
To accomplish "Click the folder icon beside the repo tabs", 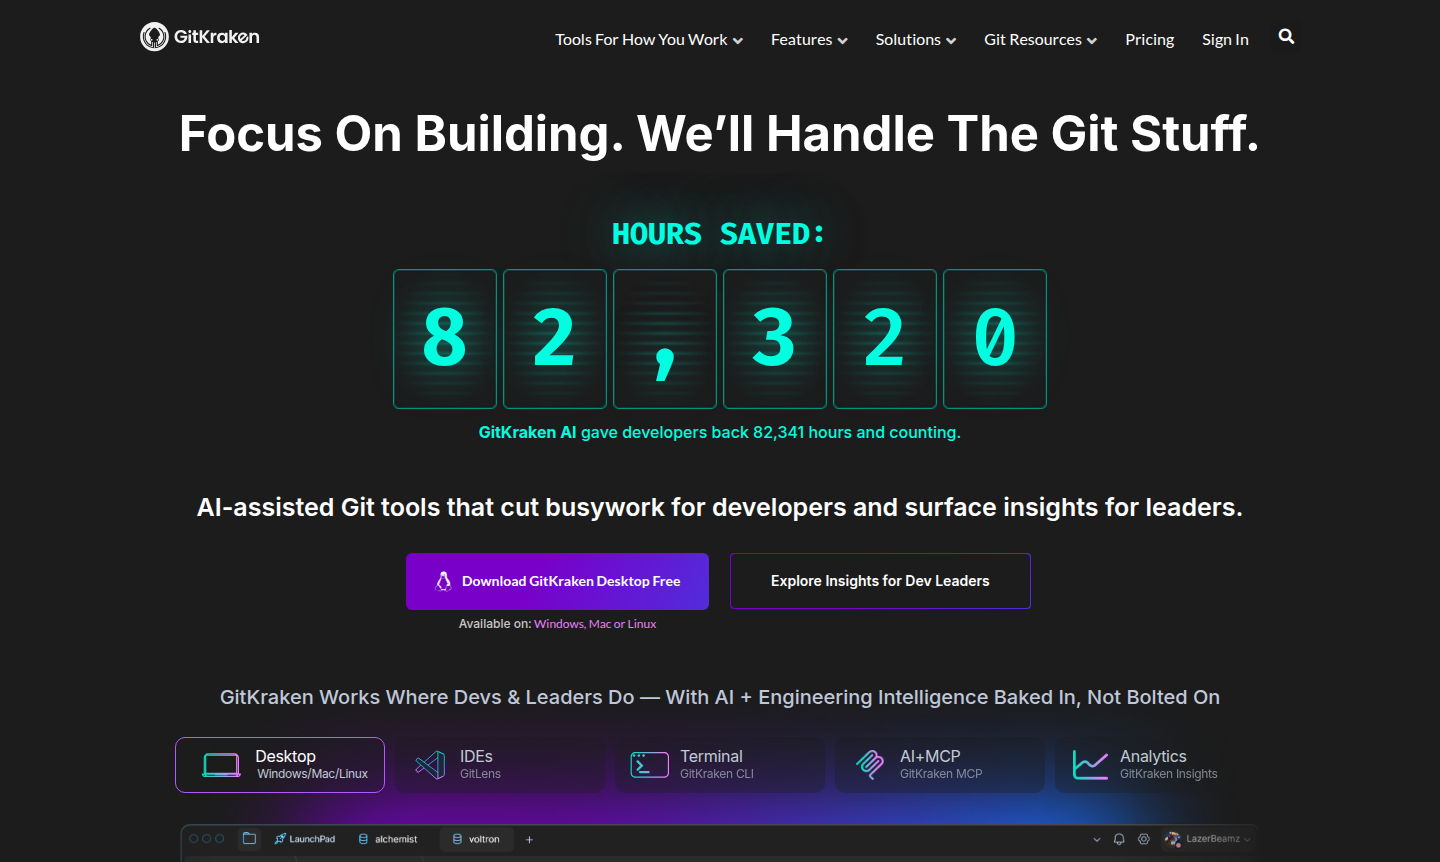I will 248,838.
